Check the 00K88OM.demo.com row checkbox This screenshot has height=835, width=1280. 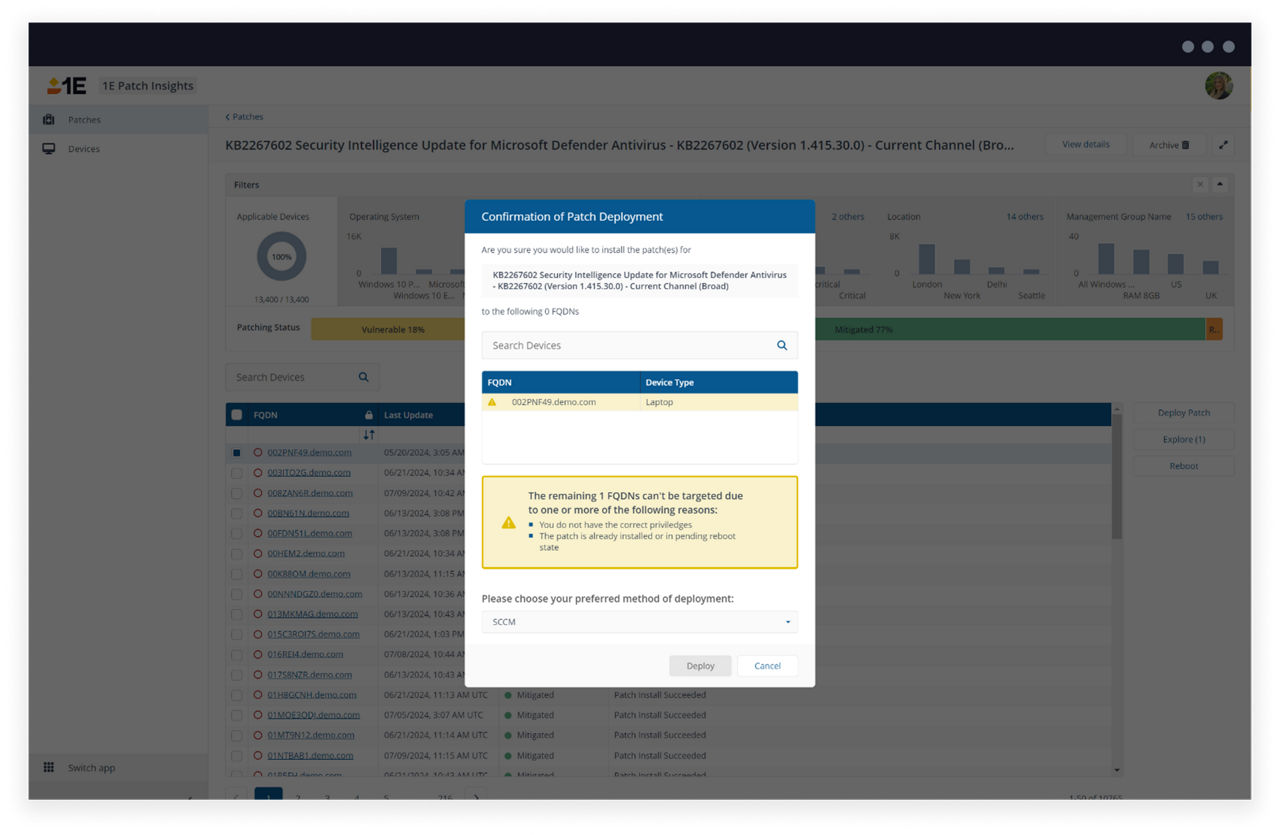click(237, 574)
